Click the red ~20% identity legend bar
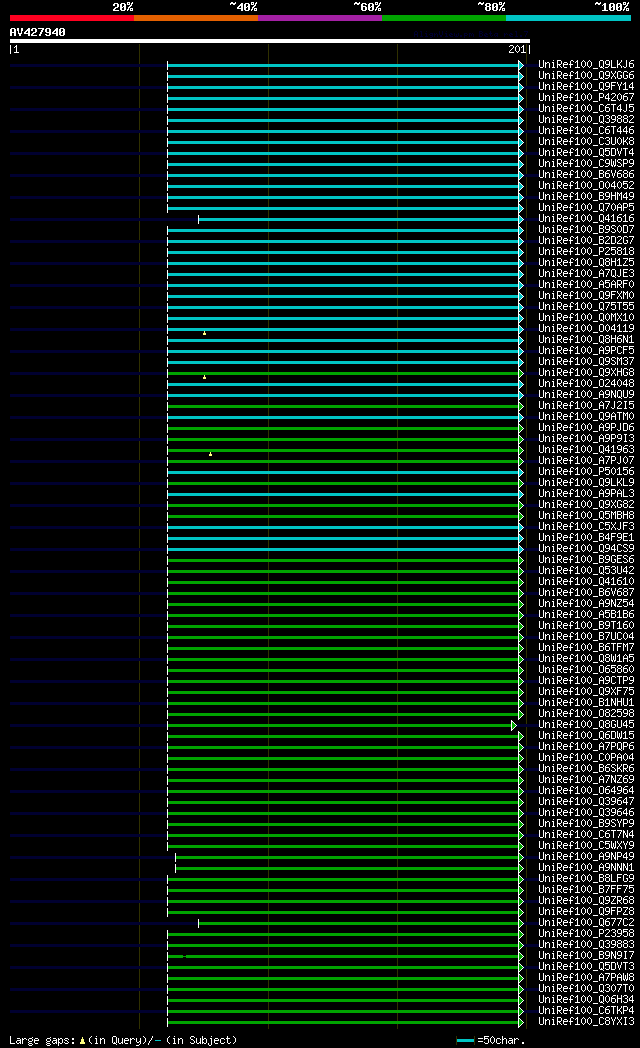 point(71,18)
